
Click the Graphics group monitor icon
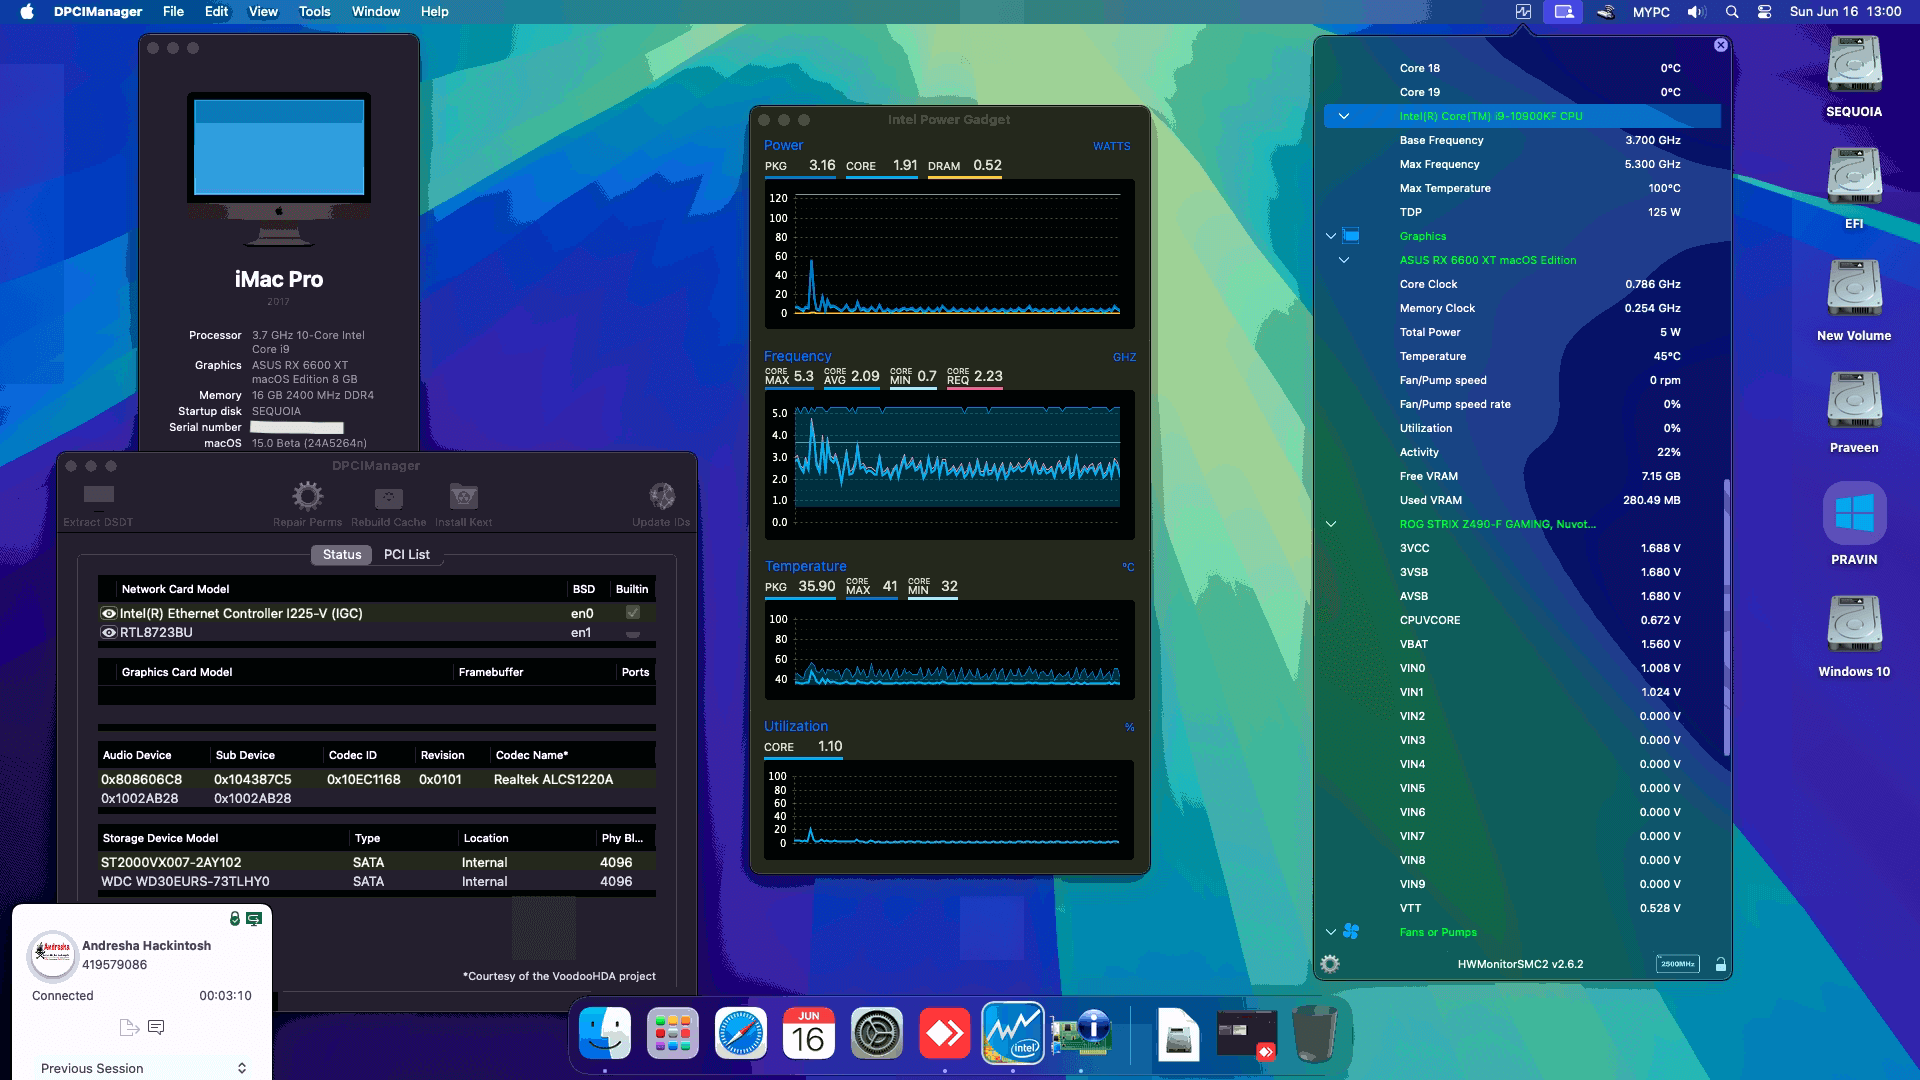click(1351, 236)
